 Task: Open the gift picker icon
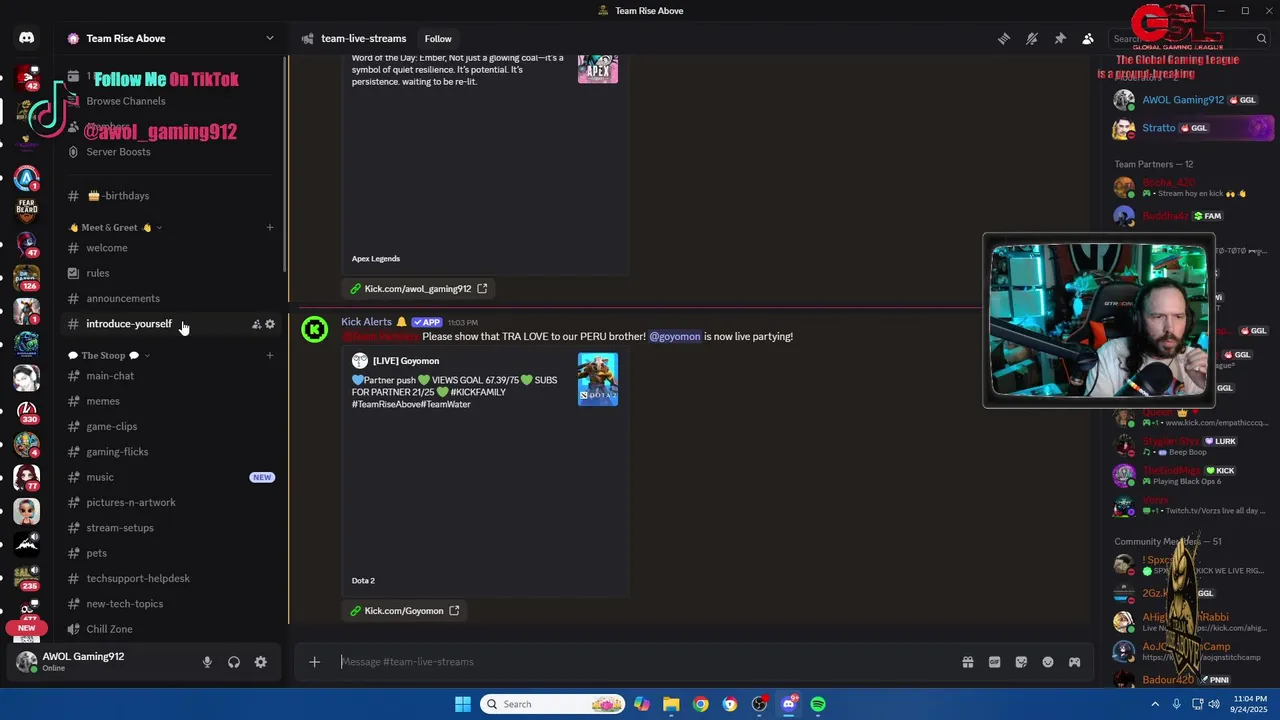click(x=968, y=662)
